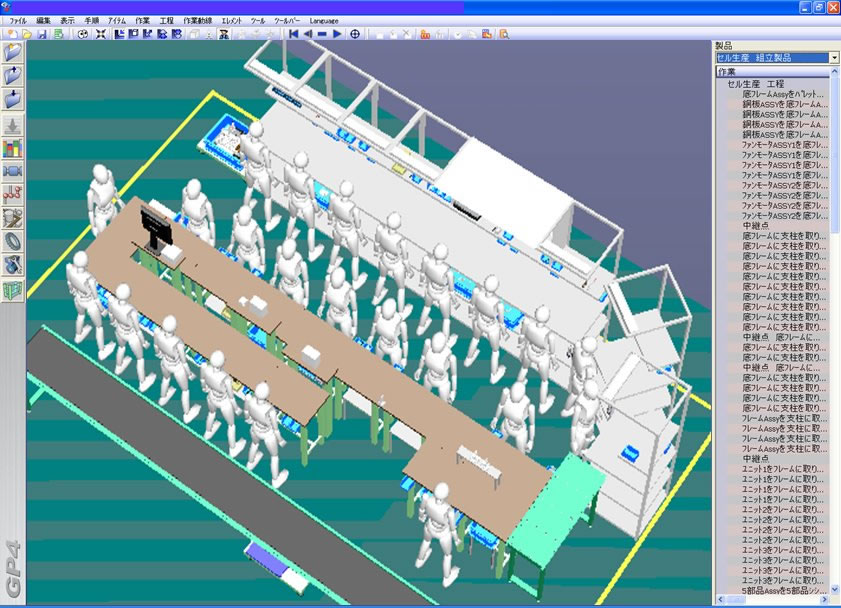The width and height of the screenshot is (841, 608).
Task: Click the task list scrollbar down arrow
Action: pos(834,599)
